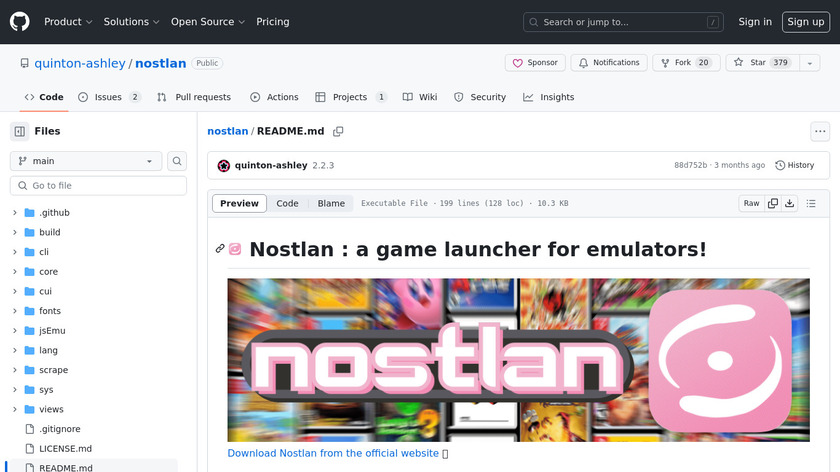Image resolution: width=840 pixels, height=472 pixels.
Task: Open the LICENSE.md file
Action: 65,448
